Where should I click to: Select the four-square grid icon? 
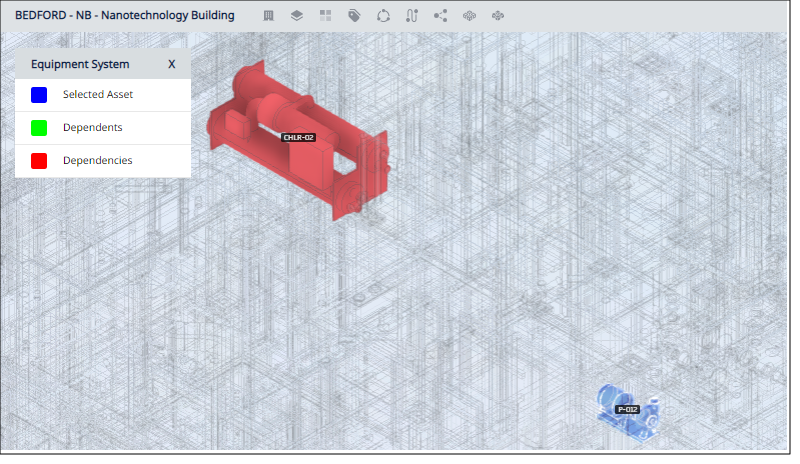point(326,16)
